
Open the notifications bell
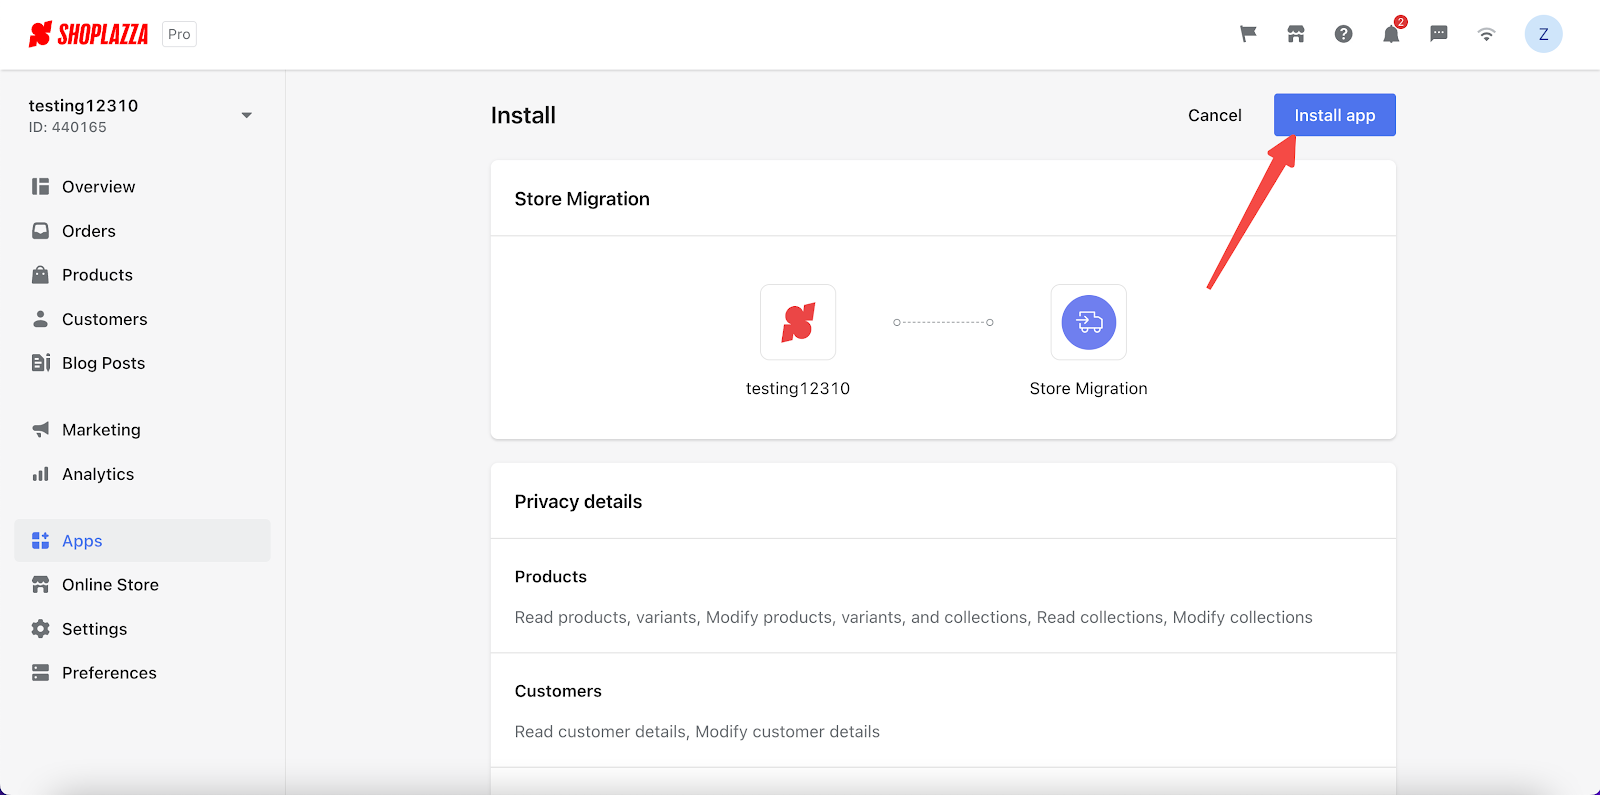tap(1391, 34)
